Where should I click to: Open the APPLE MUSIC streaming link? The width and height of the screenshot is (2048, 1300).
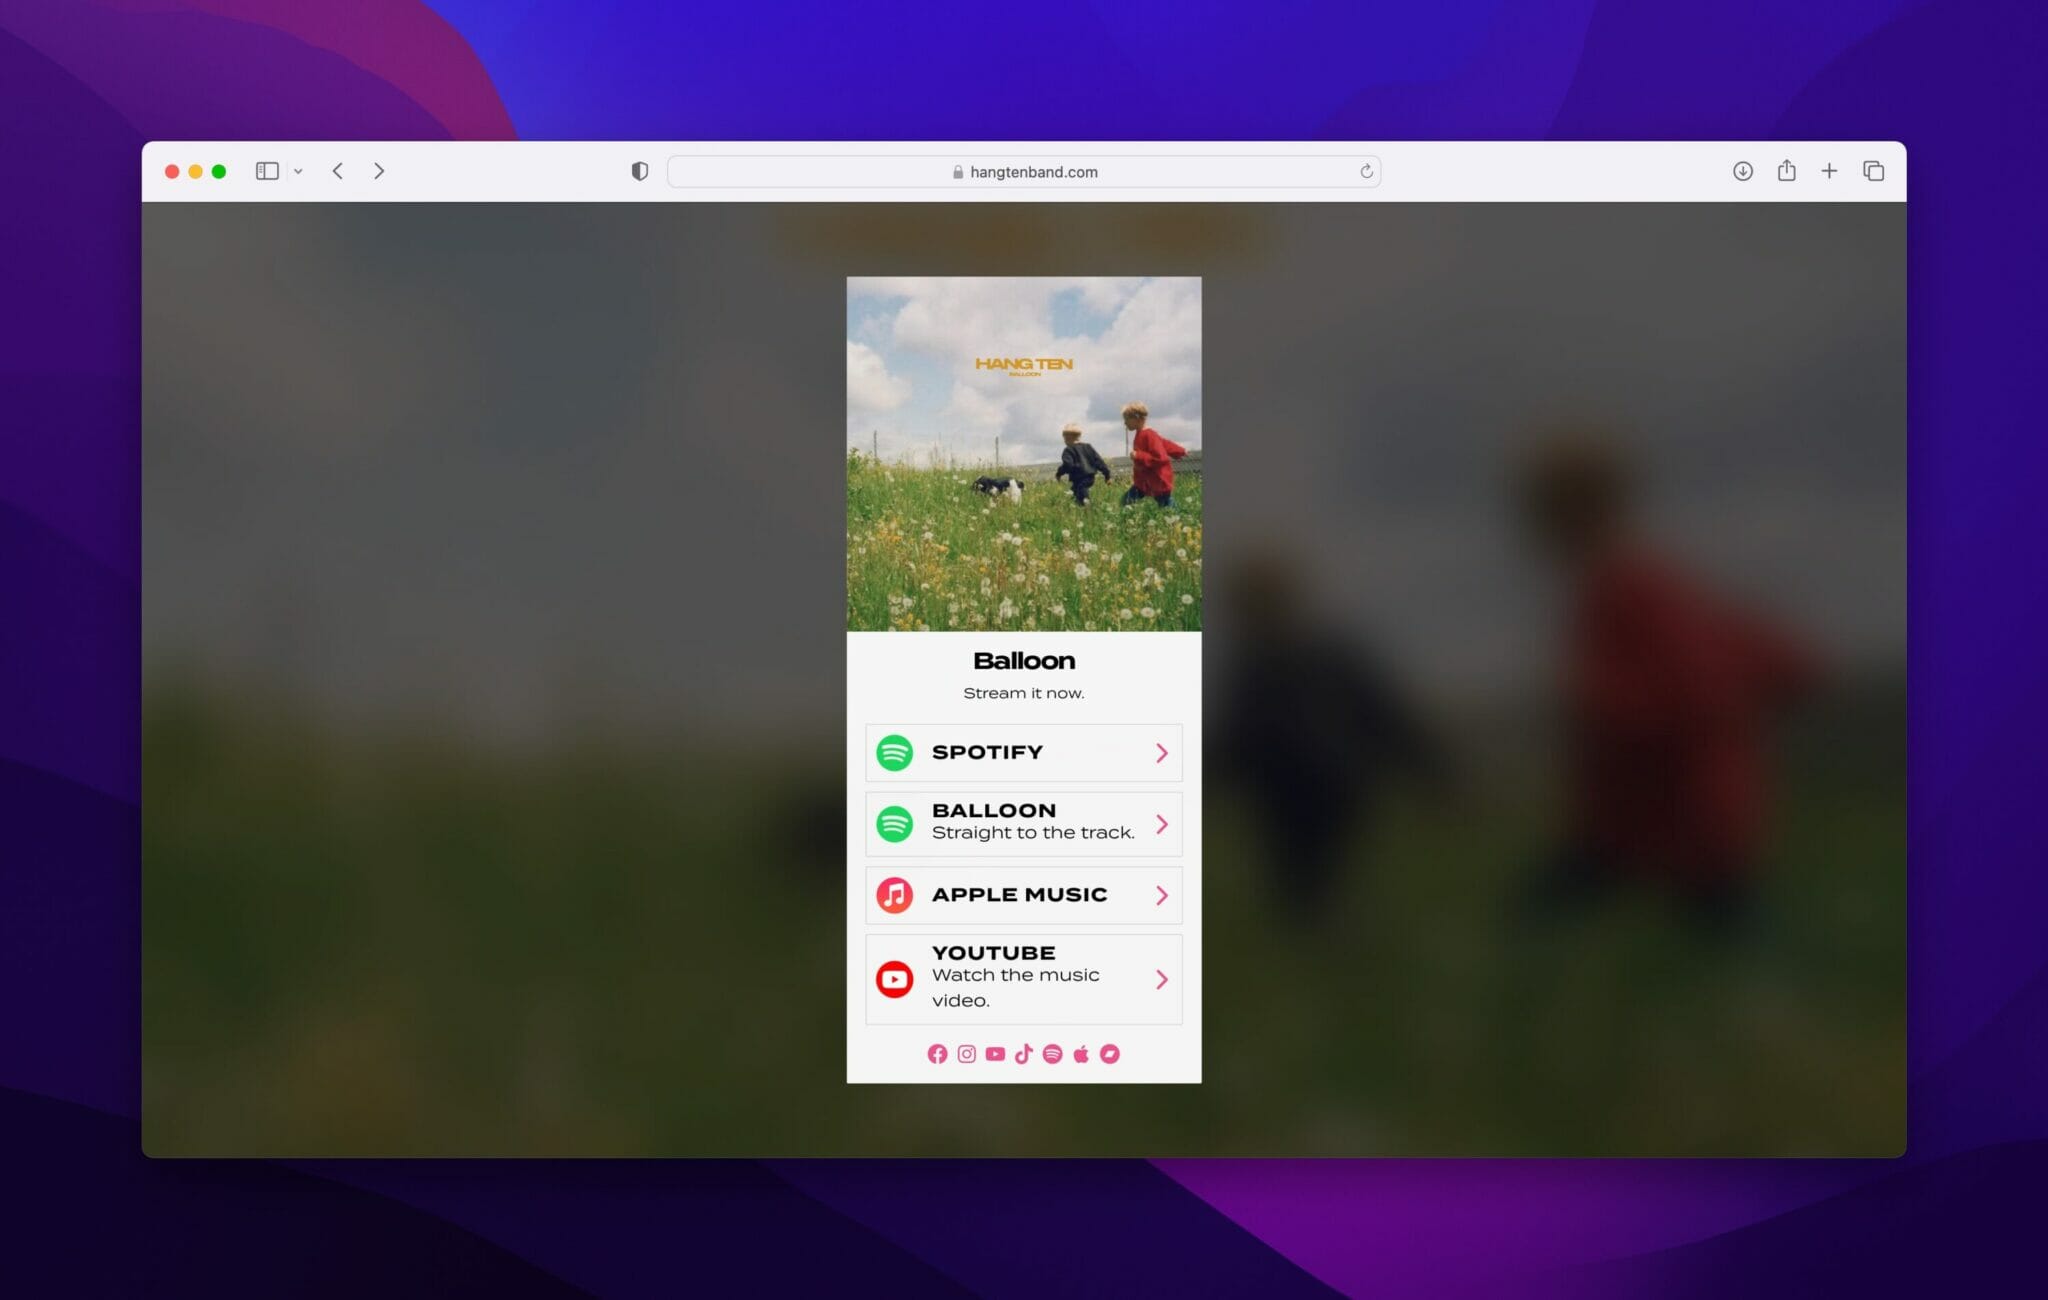point(1024,895)
